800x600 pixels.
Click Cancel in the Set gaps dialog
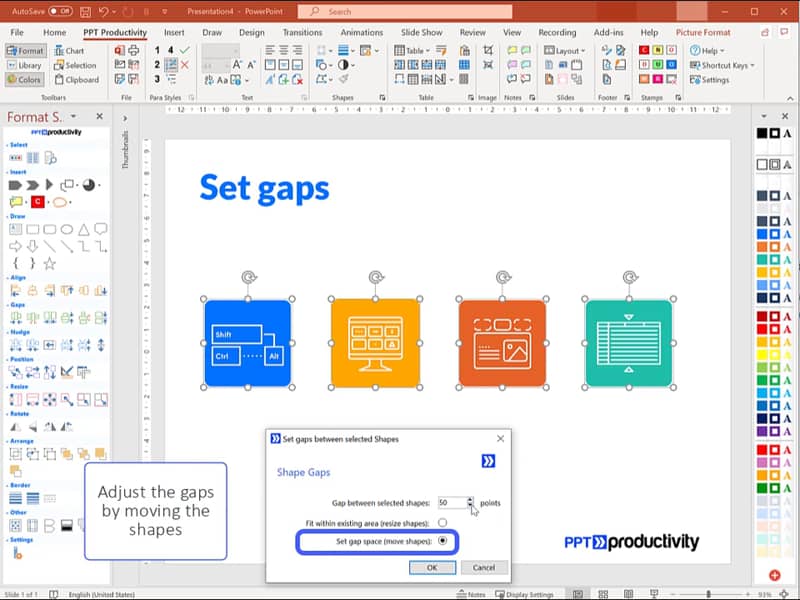[484, 567]
